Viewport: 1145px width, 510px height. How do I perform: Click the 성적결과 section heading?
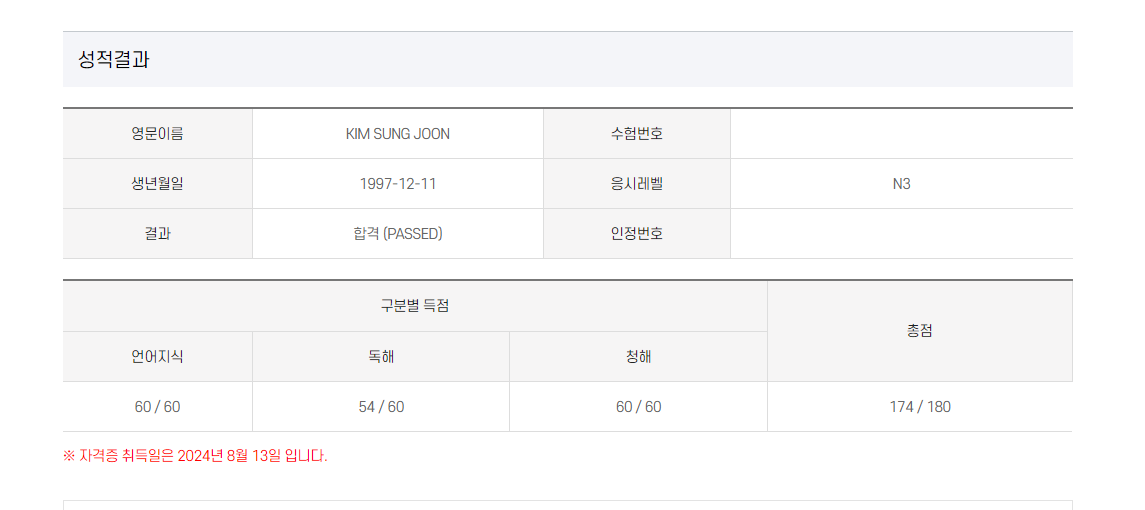click(x=114, y=59)
